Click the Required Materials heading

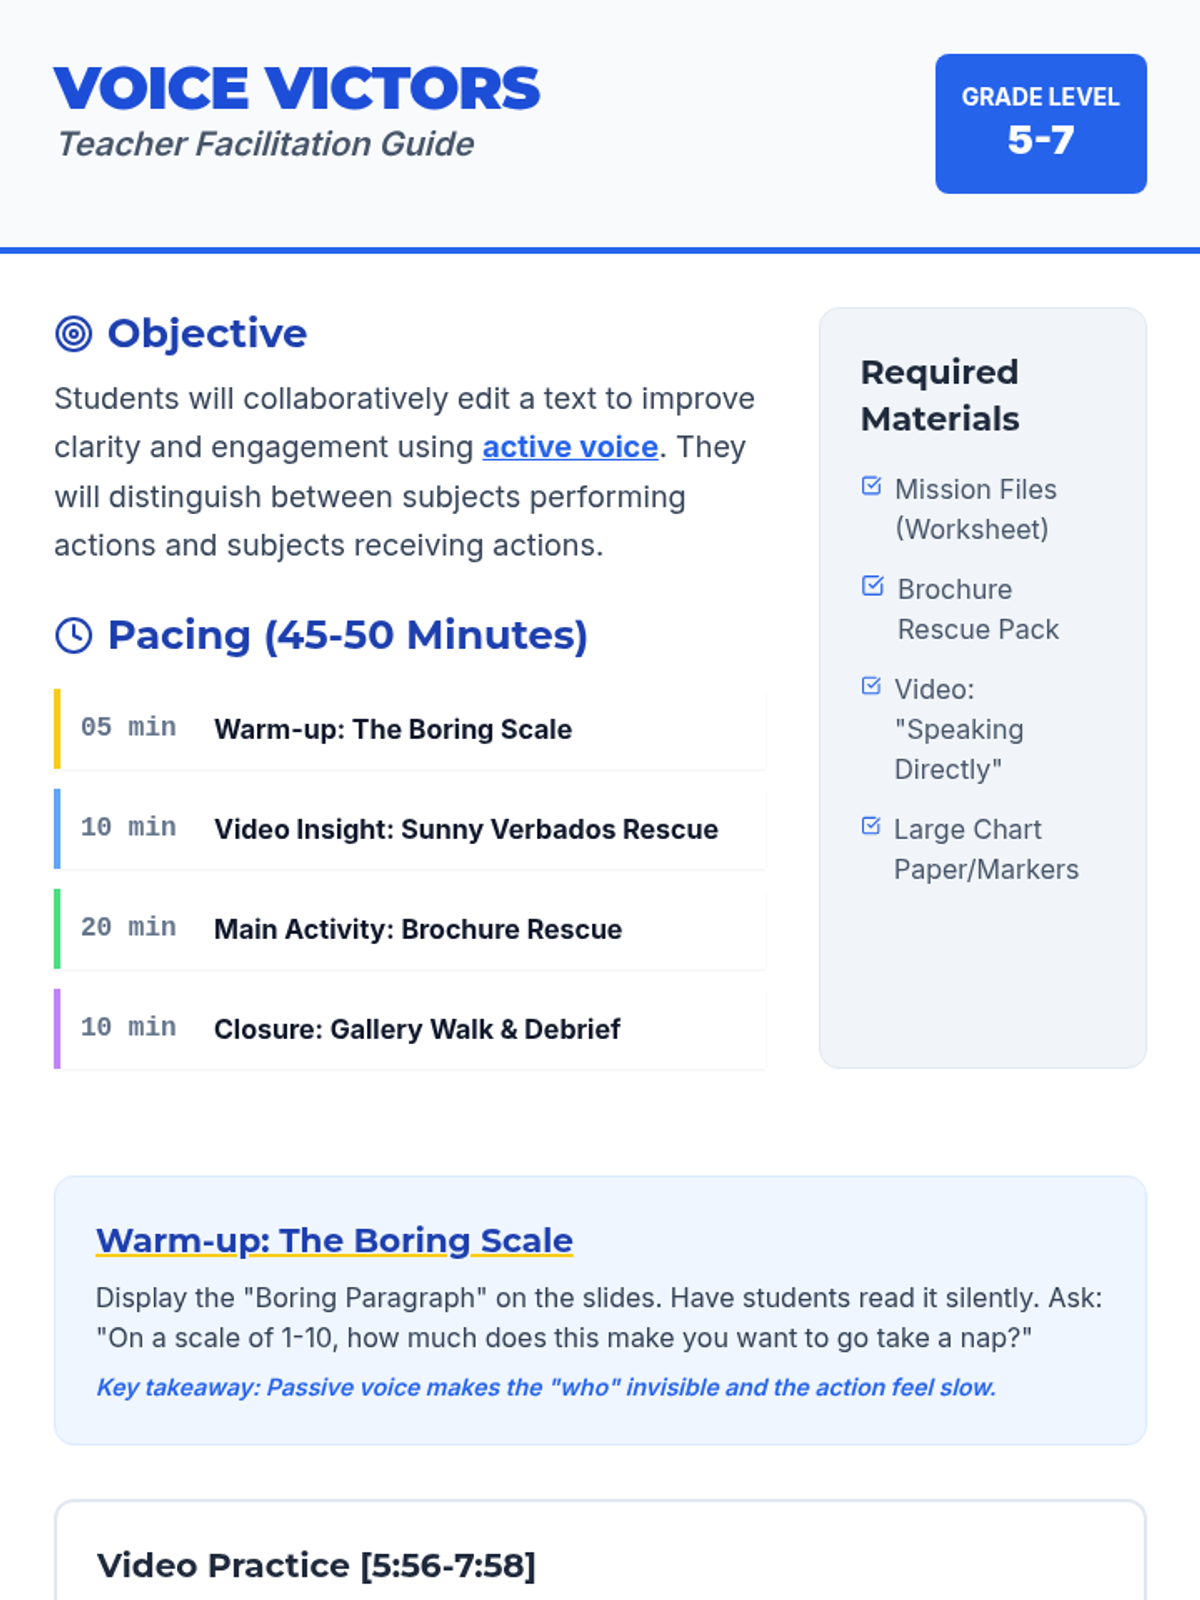[939, 395]
